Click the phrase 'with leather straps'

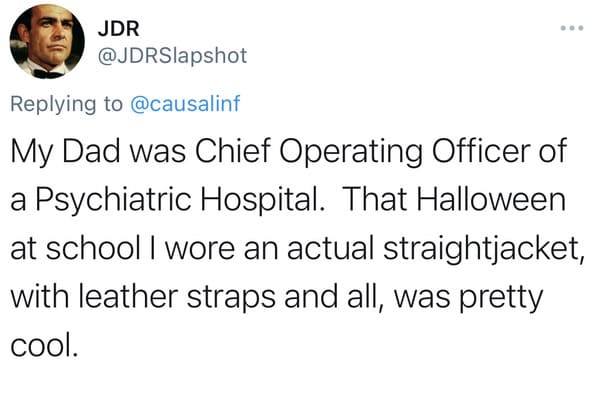[x=143, y=298]
